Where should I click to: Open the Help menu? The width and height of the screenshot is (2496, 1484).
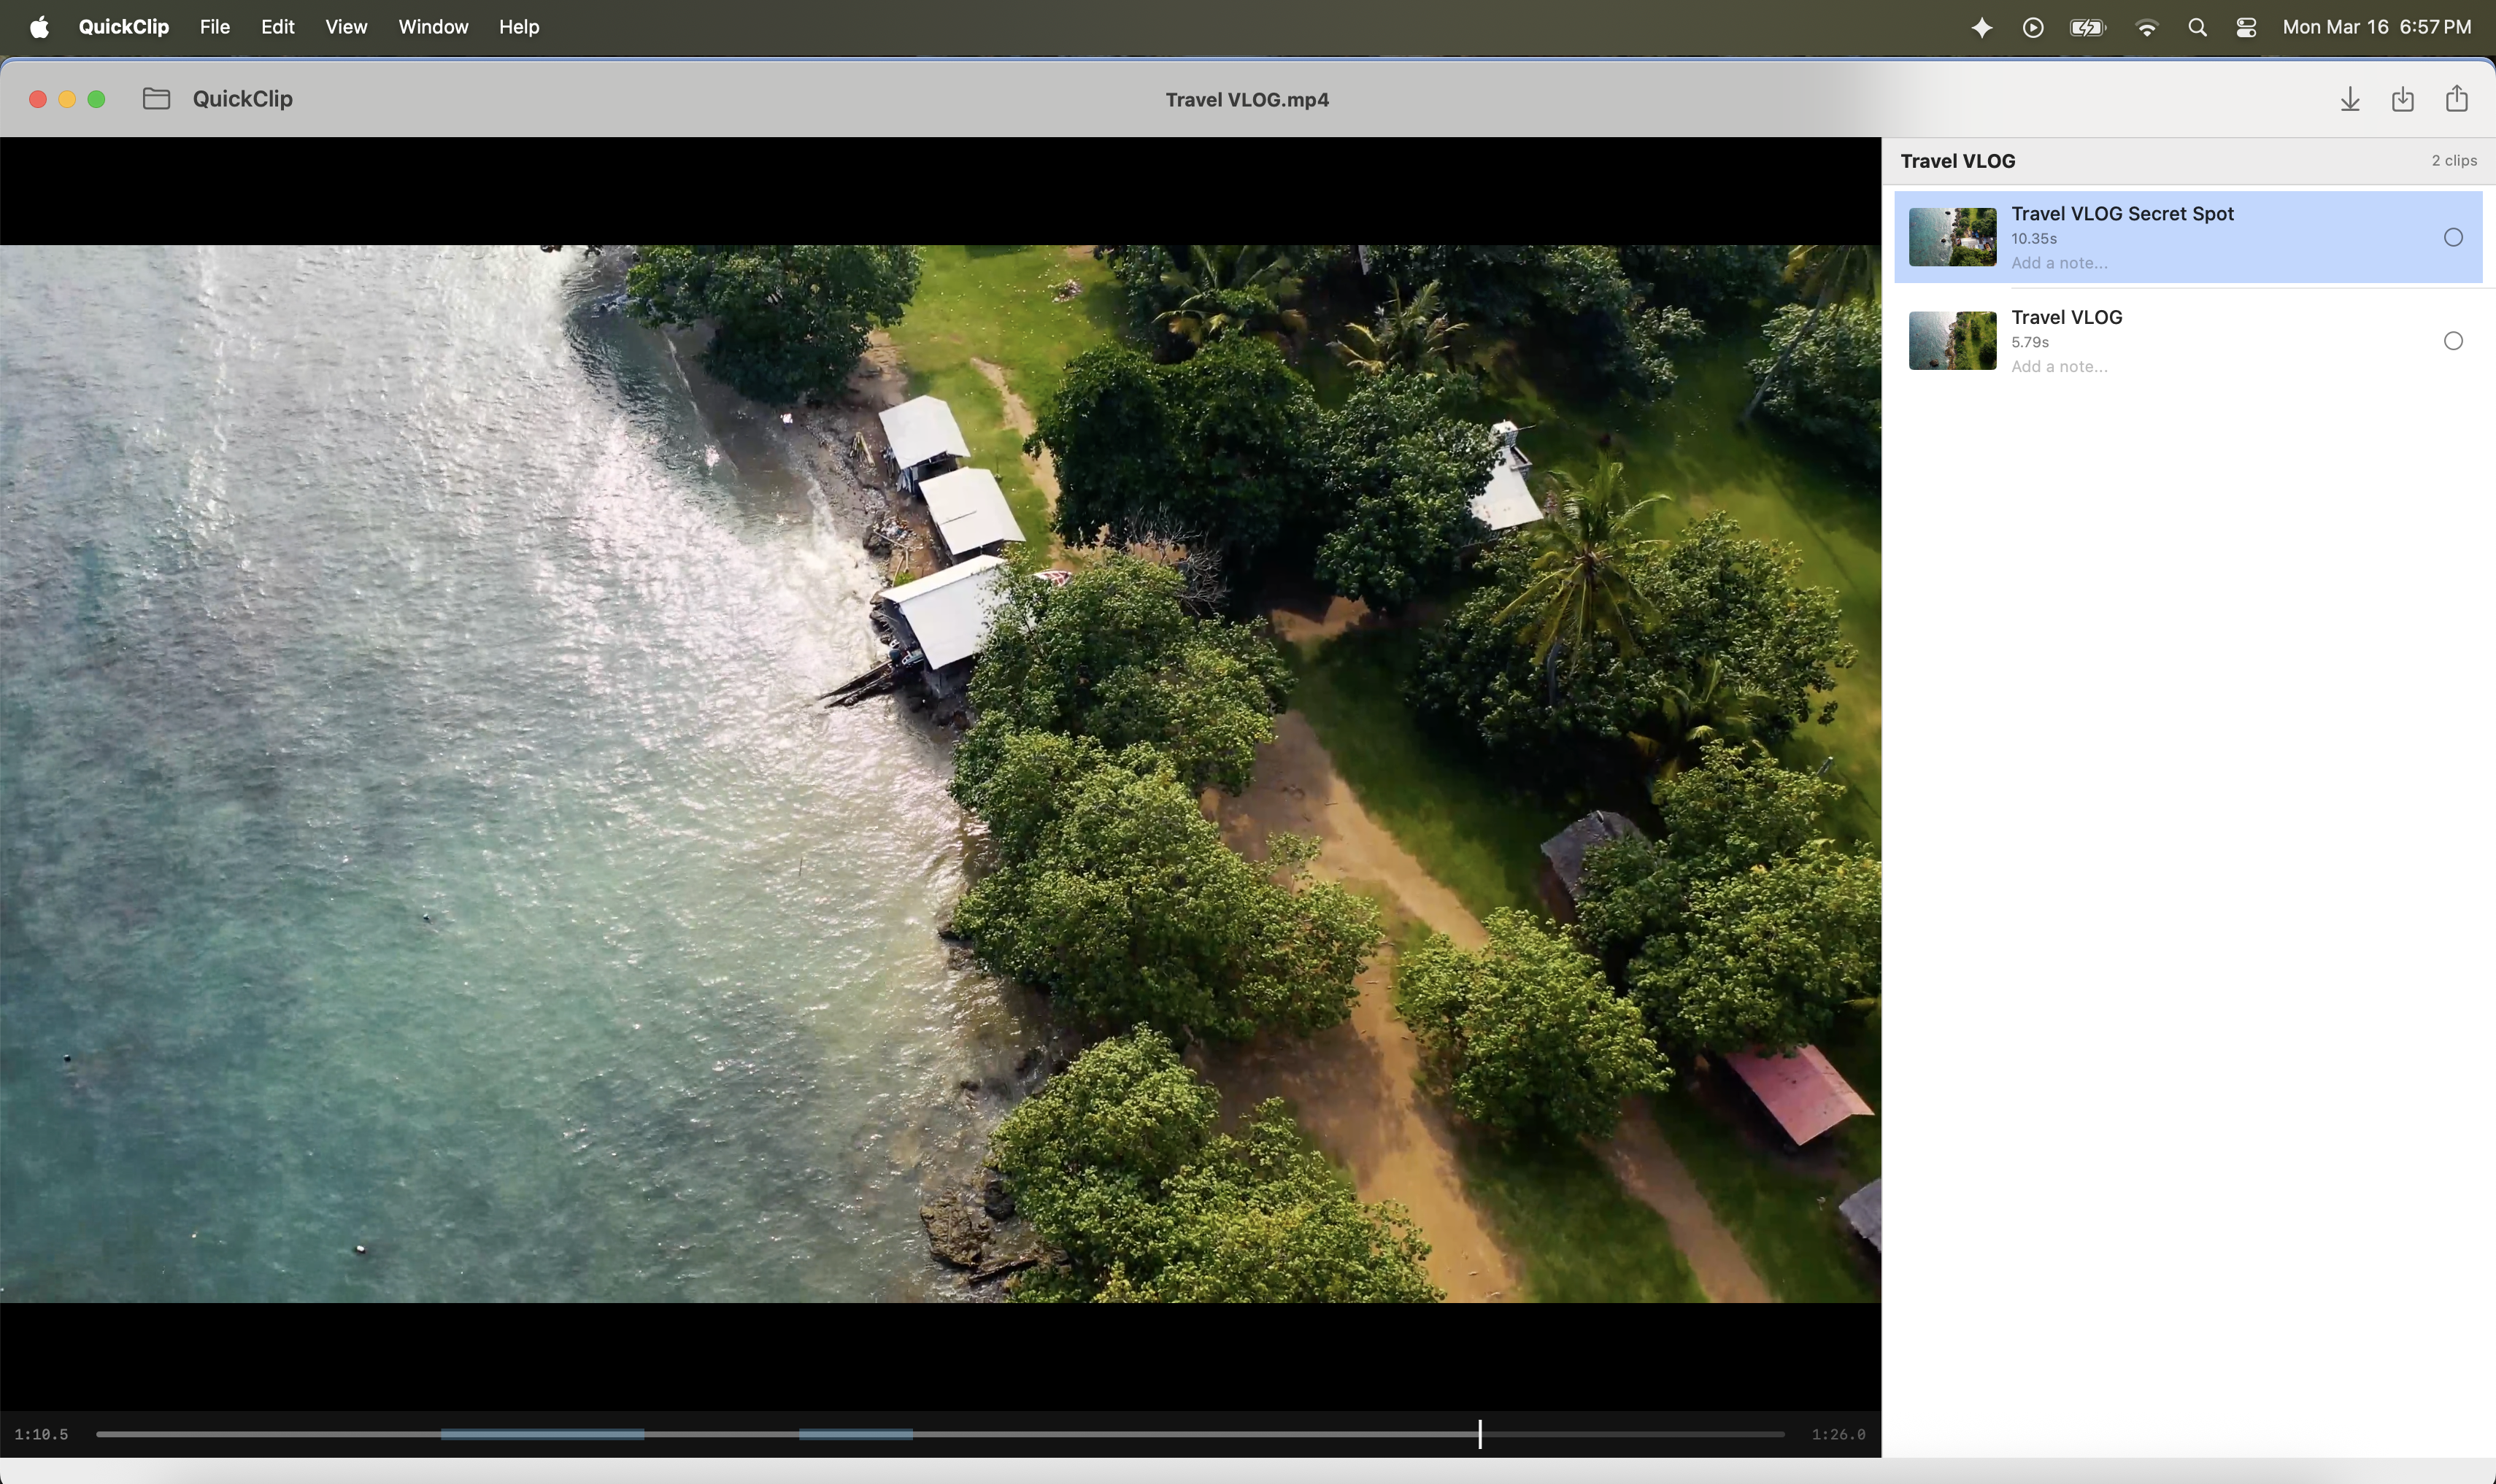click(519, 27)
